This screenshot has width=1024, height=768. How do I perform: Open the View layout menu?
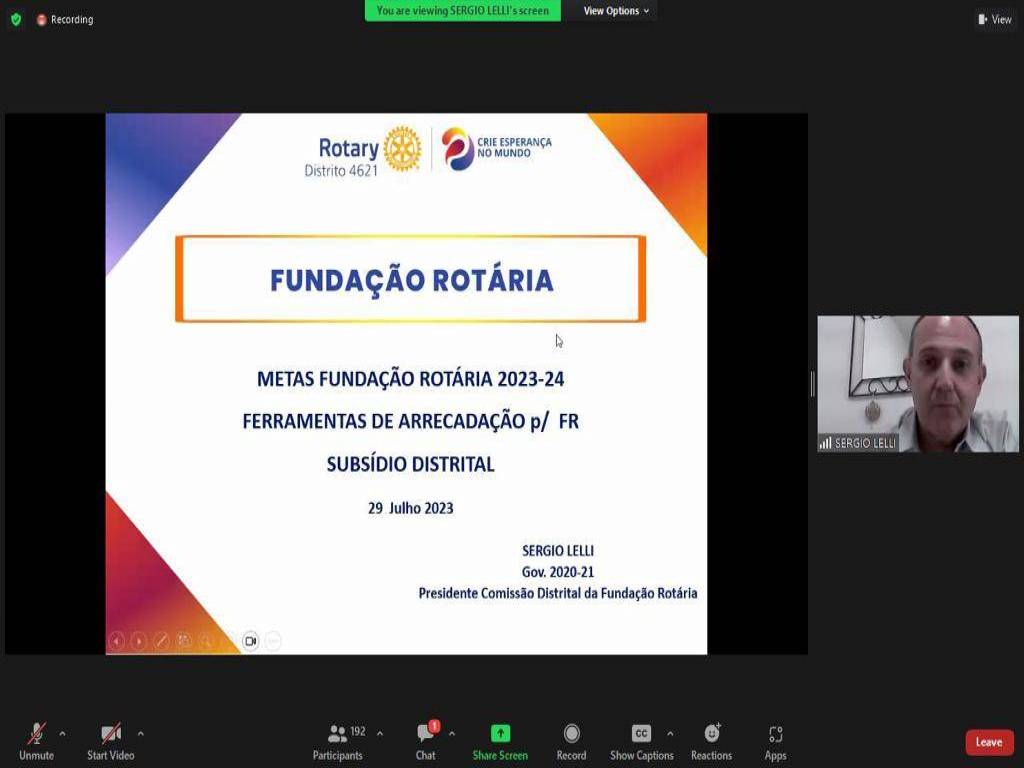995,19
